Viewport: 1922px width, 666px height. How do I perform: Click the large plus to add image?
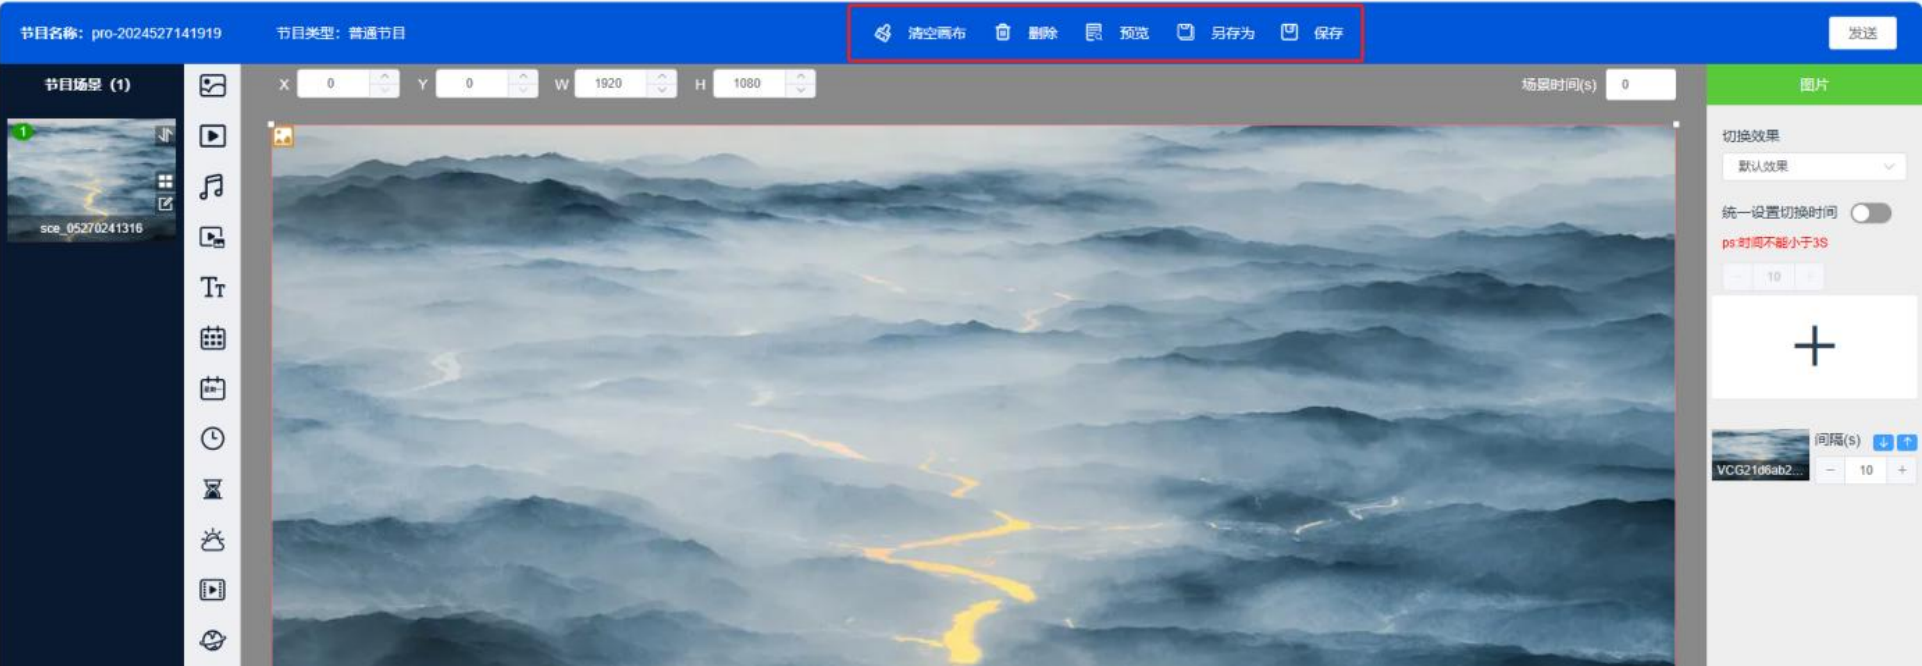[1813, 347]
